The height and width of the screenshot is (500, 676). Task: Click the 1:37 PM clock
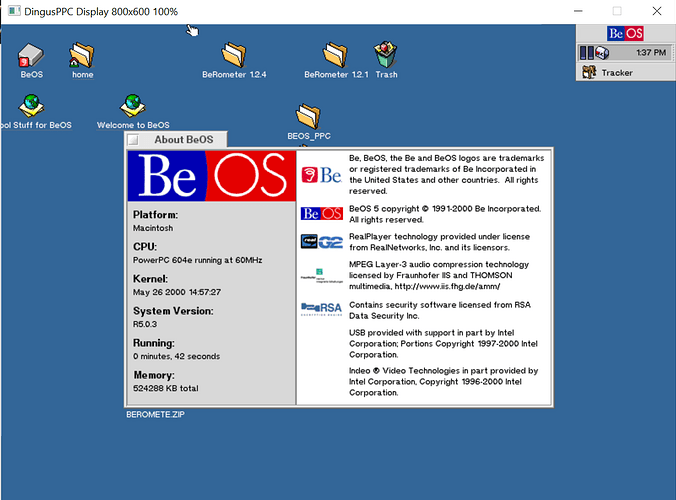tap(651, 53)
